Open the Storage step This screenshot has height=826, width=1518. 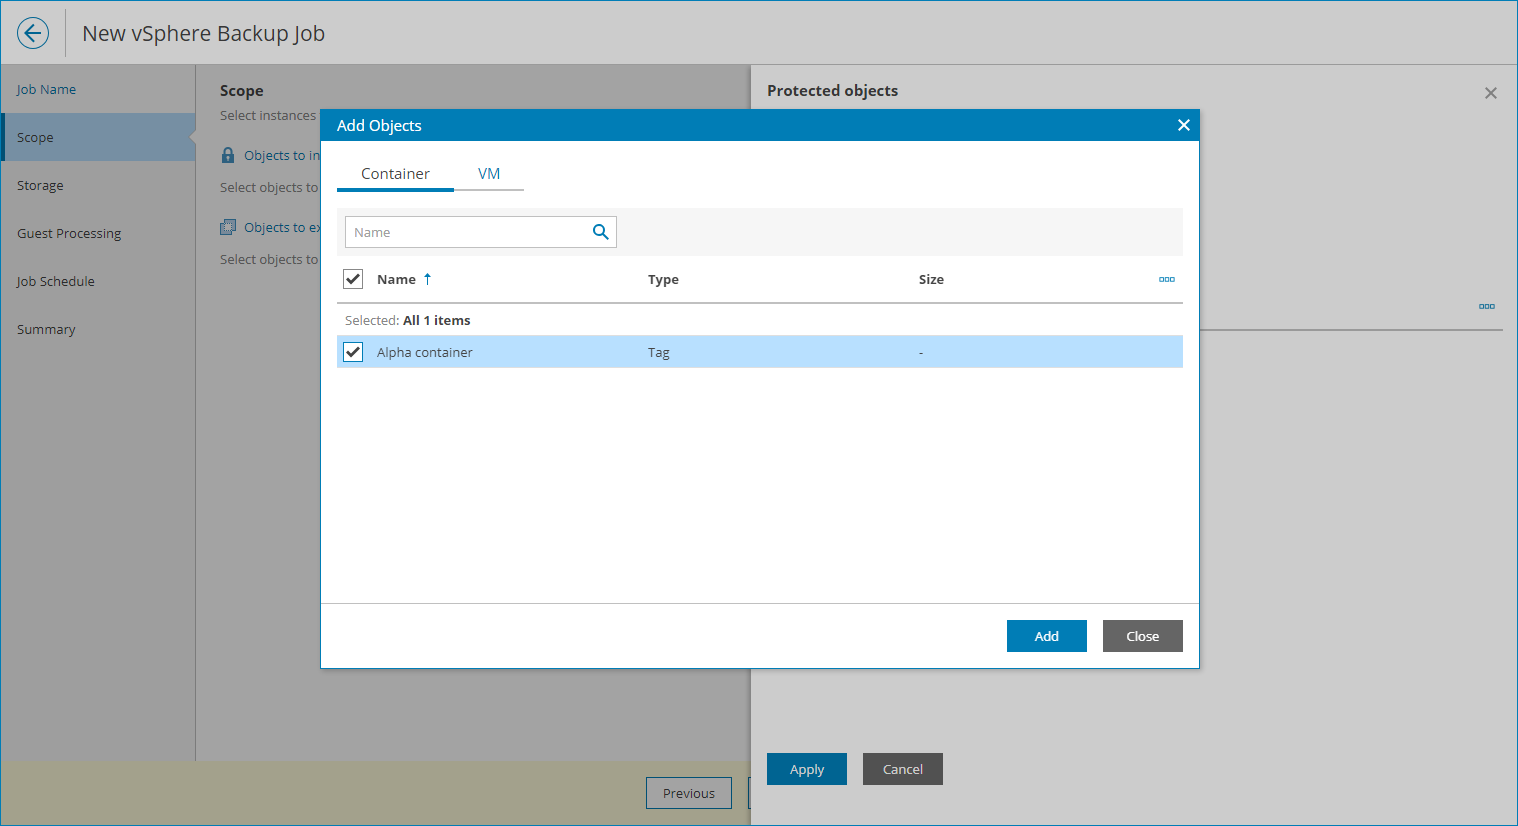pos(98,185)
